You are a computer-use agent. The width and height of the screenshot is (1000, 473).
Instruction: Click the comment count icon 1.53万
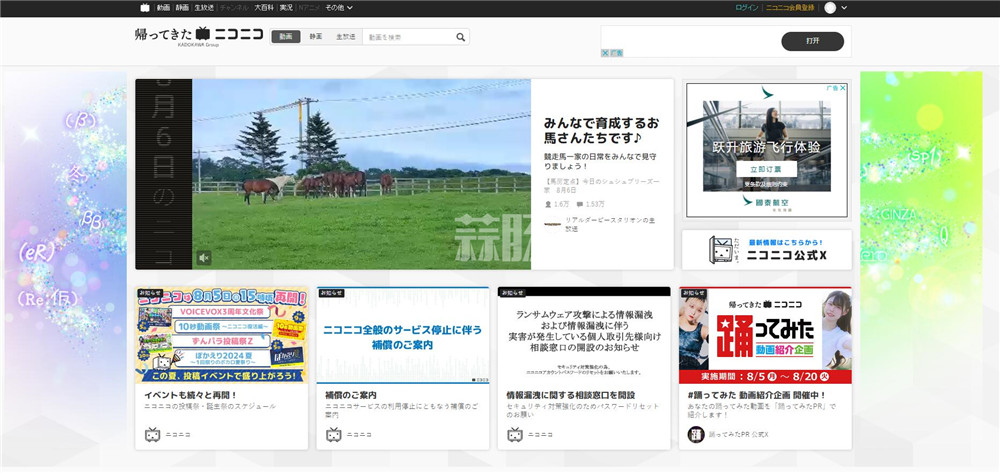pos(579,205)
